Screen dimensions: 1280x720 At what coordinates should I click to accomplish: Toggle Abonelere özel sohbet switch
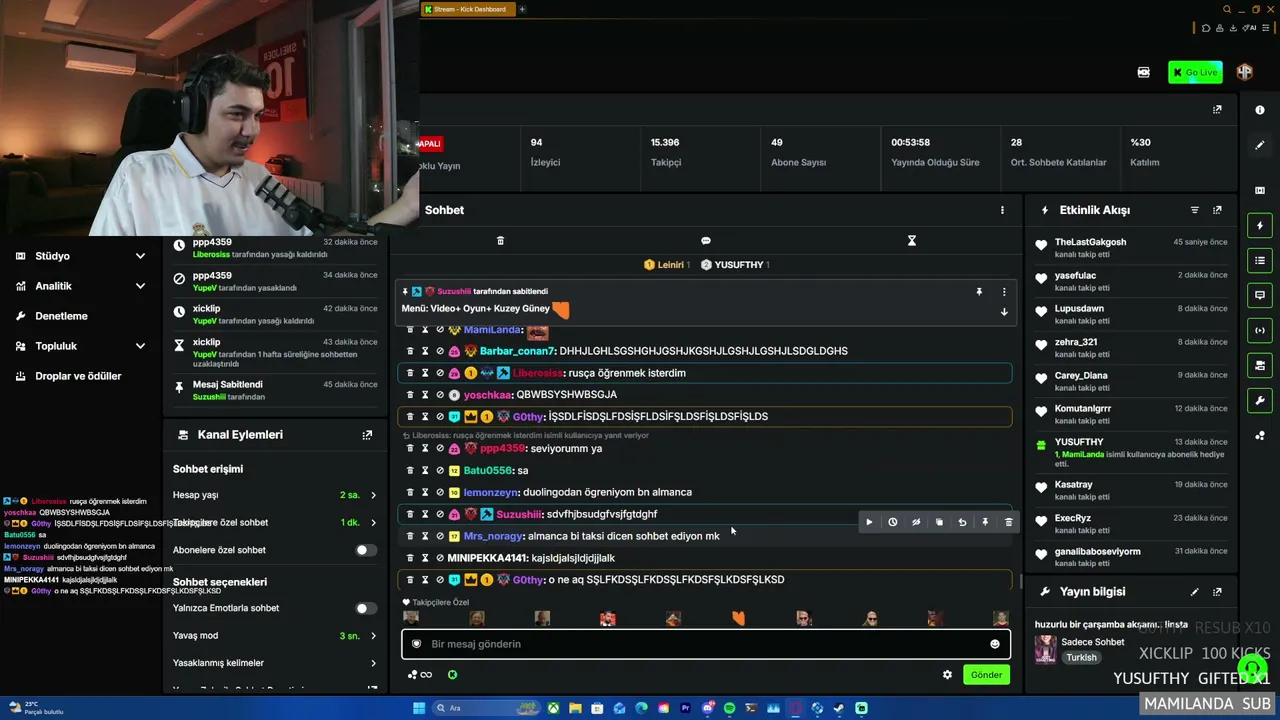(366, 550)
